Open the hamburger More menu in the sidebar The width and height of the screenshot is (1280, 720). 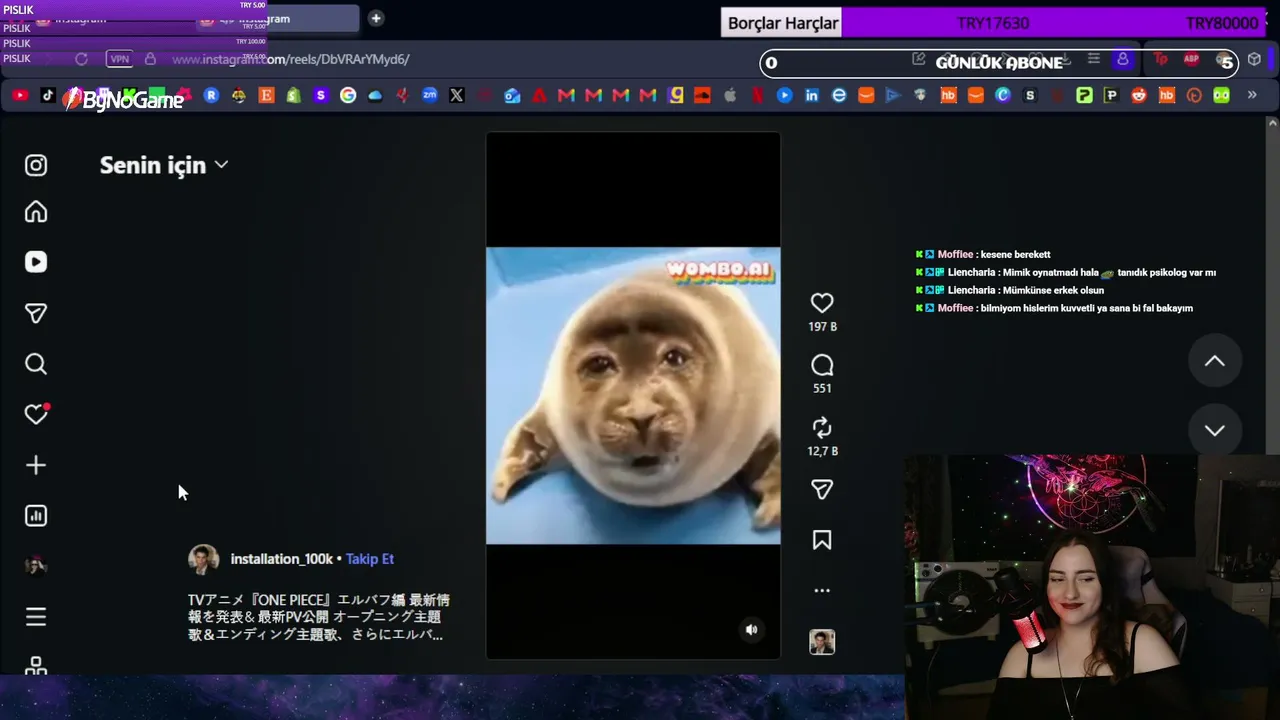36,617
